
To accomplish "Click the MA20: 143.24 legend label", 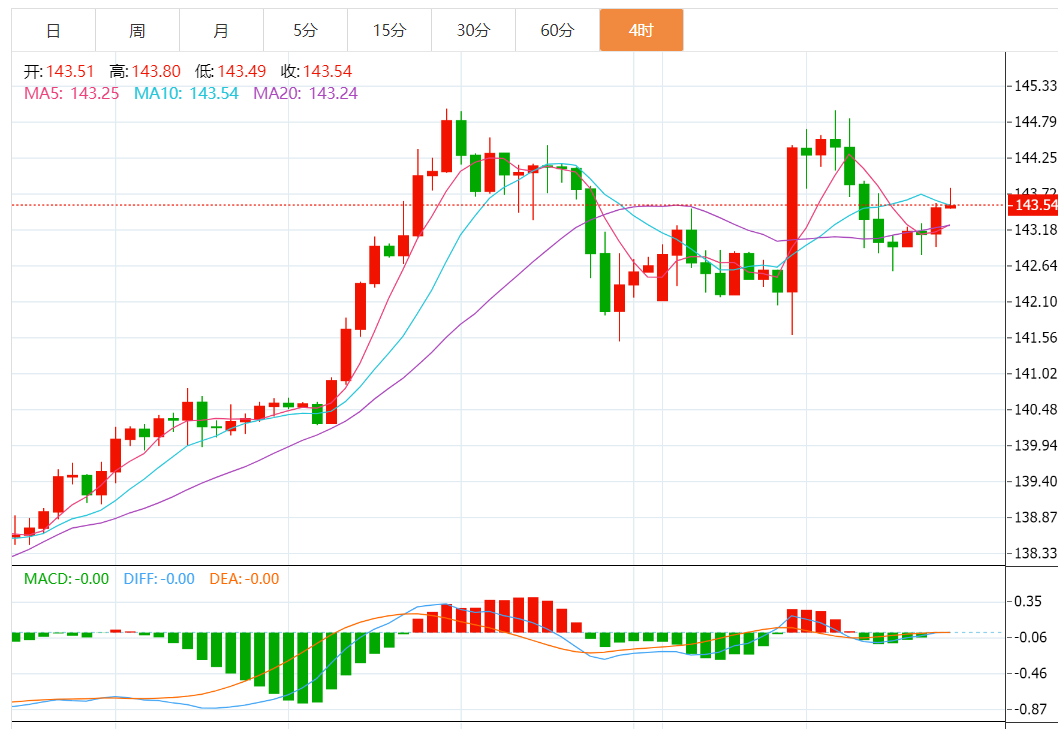I will tap(305, 93).
